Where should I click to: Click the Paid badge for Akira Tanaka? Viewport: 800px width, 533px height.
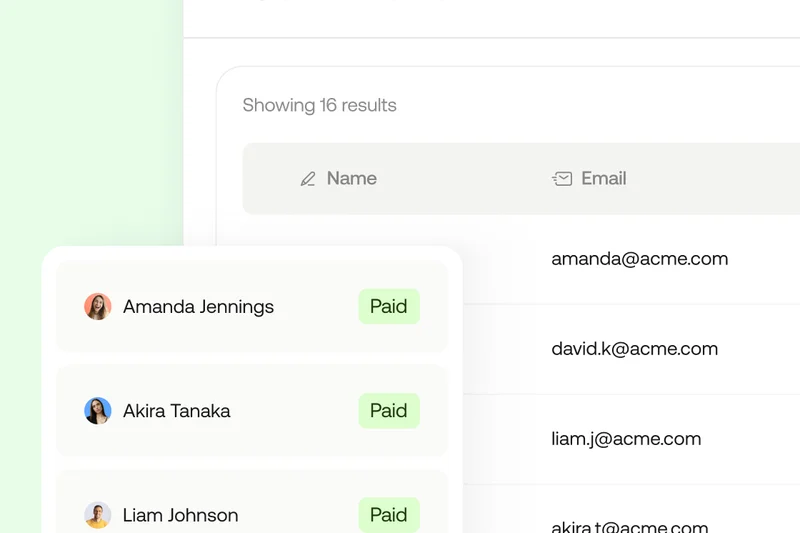(x=389, y=411)
